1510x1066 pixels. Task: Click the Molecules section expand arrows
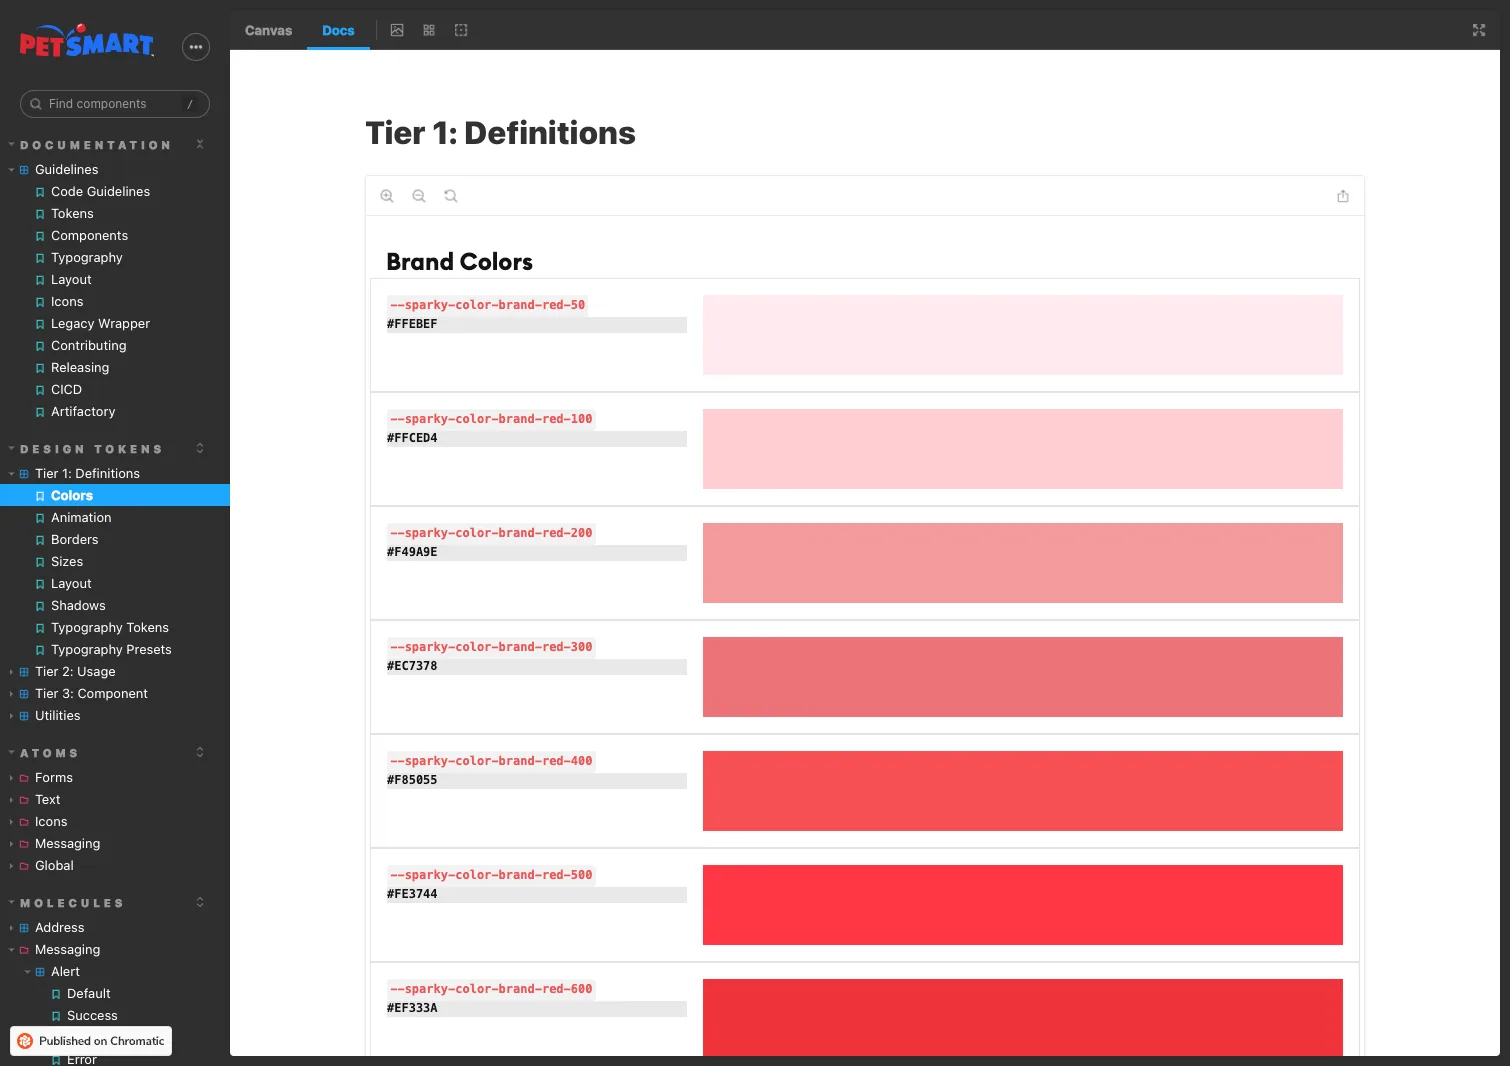pyautogui.click(x=200, y=902)
